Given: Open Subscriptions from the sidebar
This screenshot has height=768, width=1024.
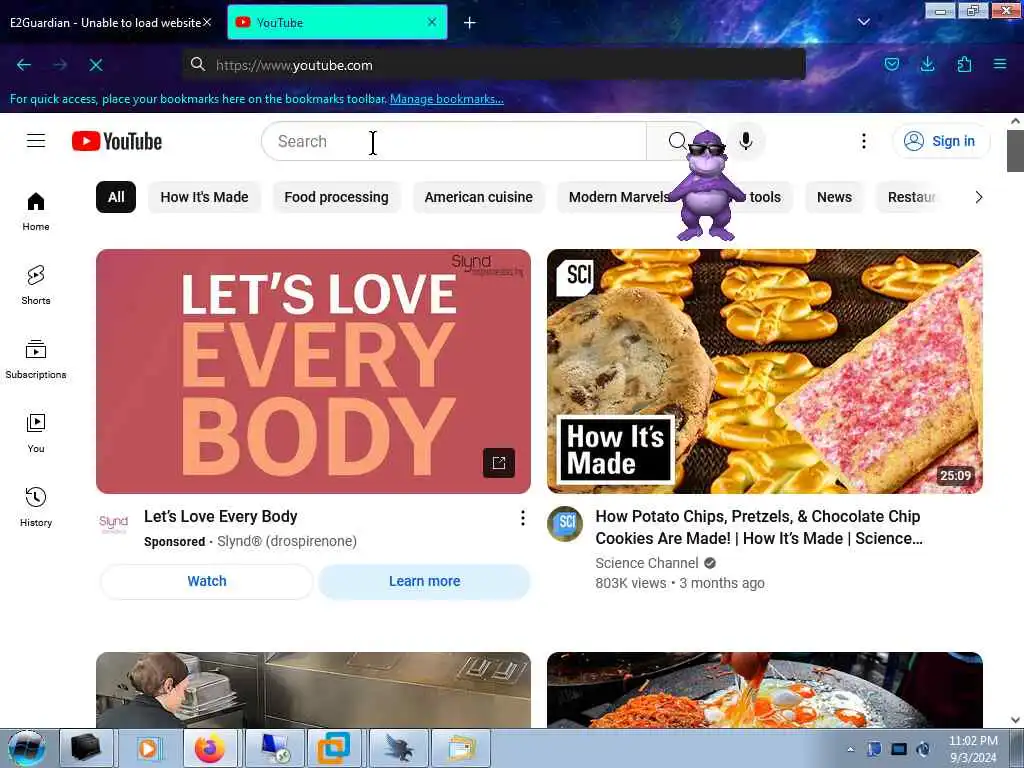Looking at the screenshot, I should pos(36,359).
